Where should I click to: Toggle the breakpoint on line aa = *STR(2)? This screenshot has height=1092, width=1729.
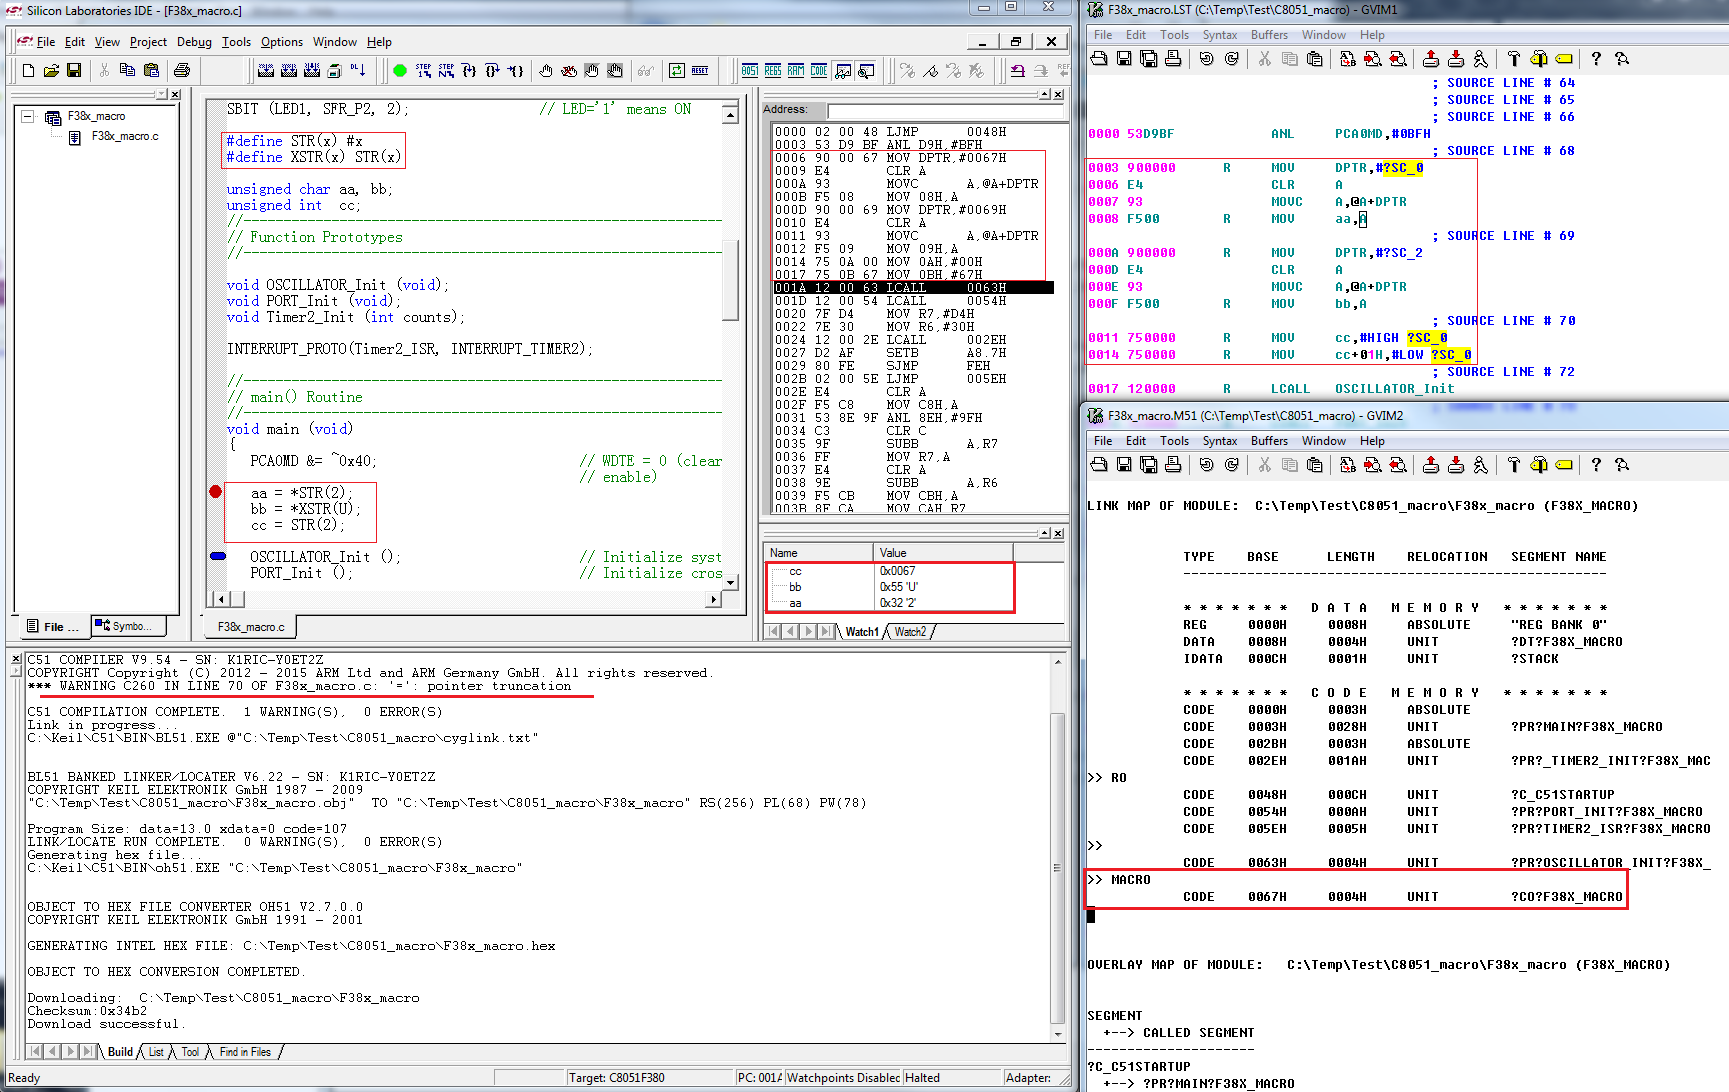coord(215,492)
